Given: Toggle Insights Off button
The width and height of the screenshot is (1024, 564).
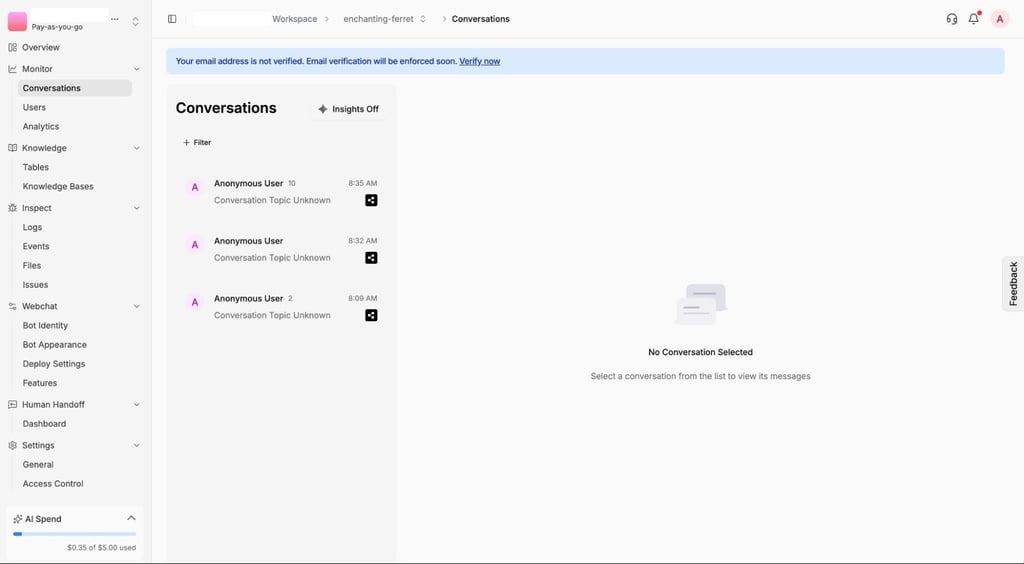Looking at the screenshot, I should [x=348, y=109].
